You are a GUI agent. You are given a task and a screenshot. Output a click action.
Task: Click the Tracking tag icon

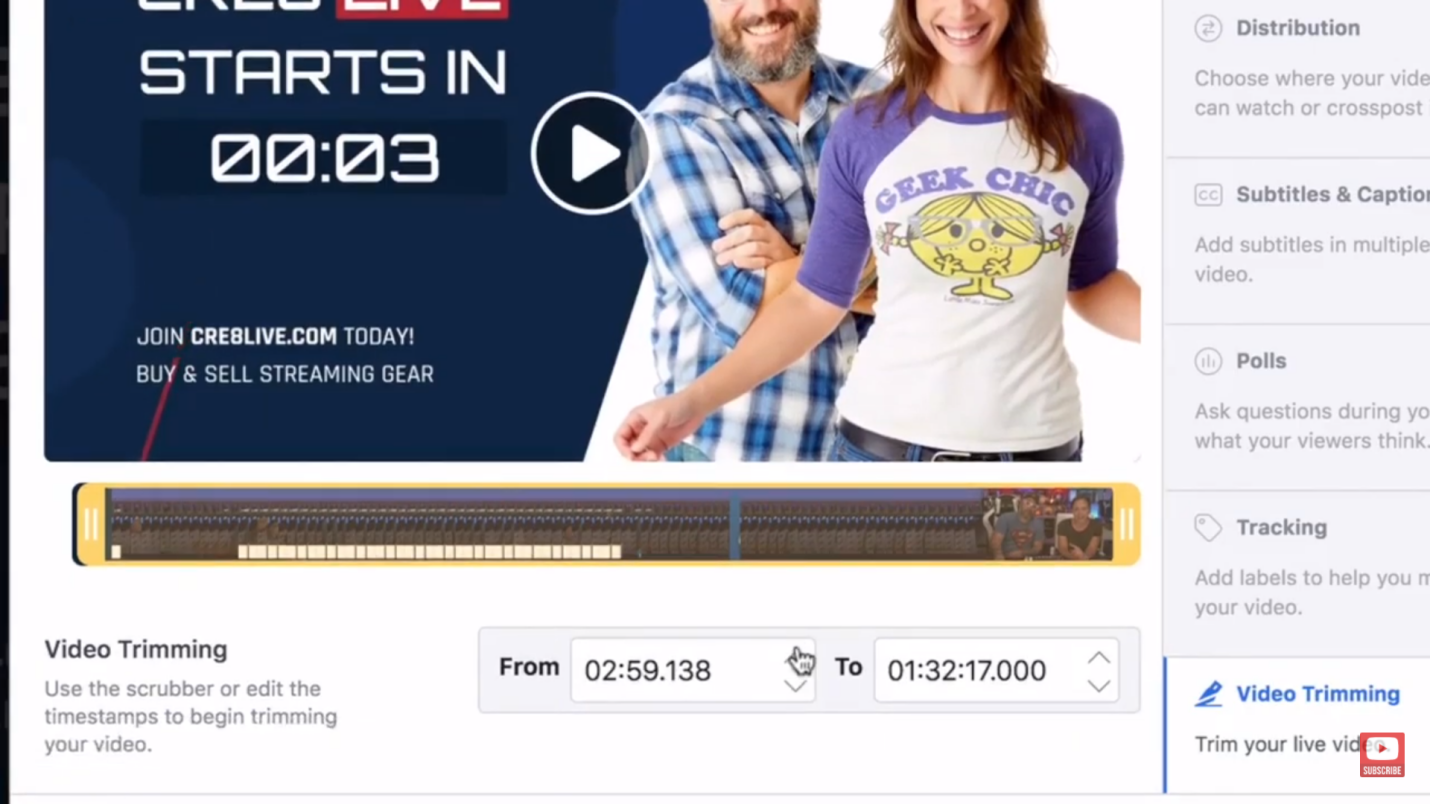(x=1208, y=527)
